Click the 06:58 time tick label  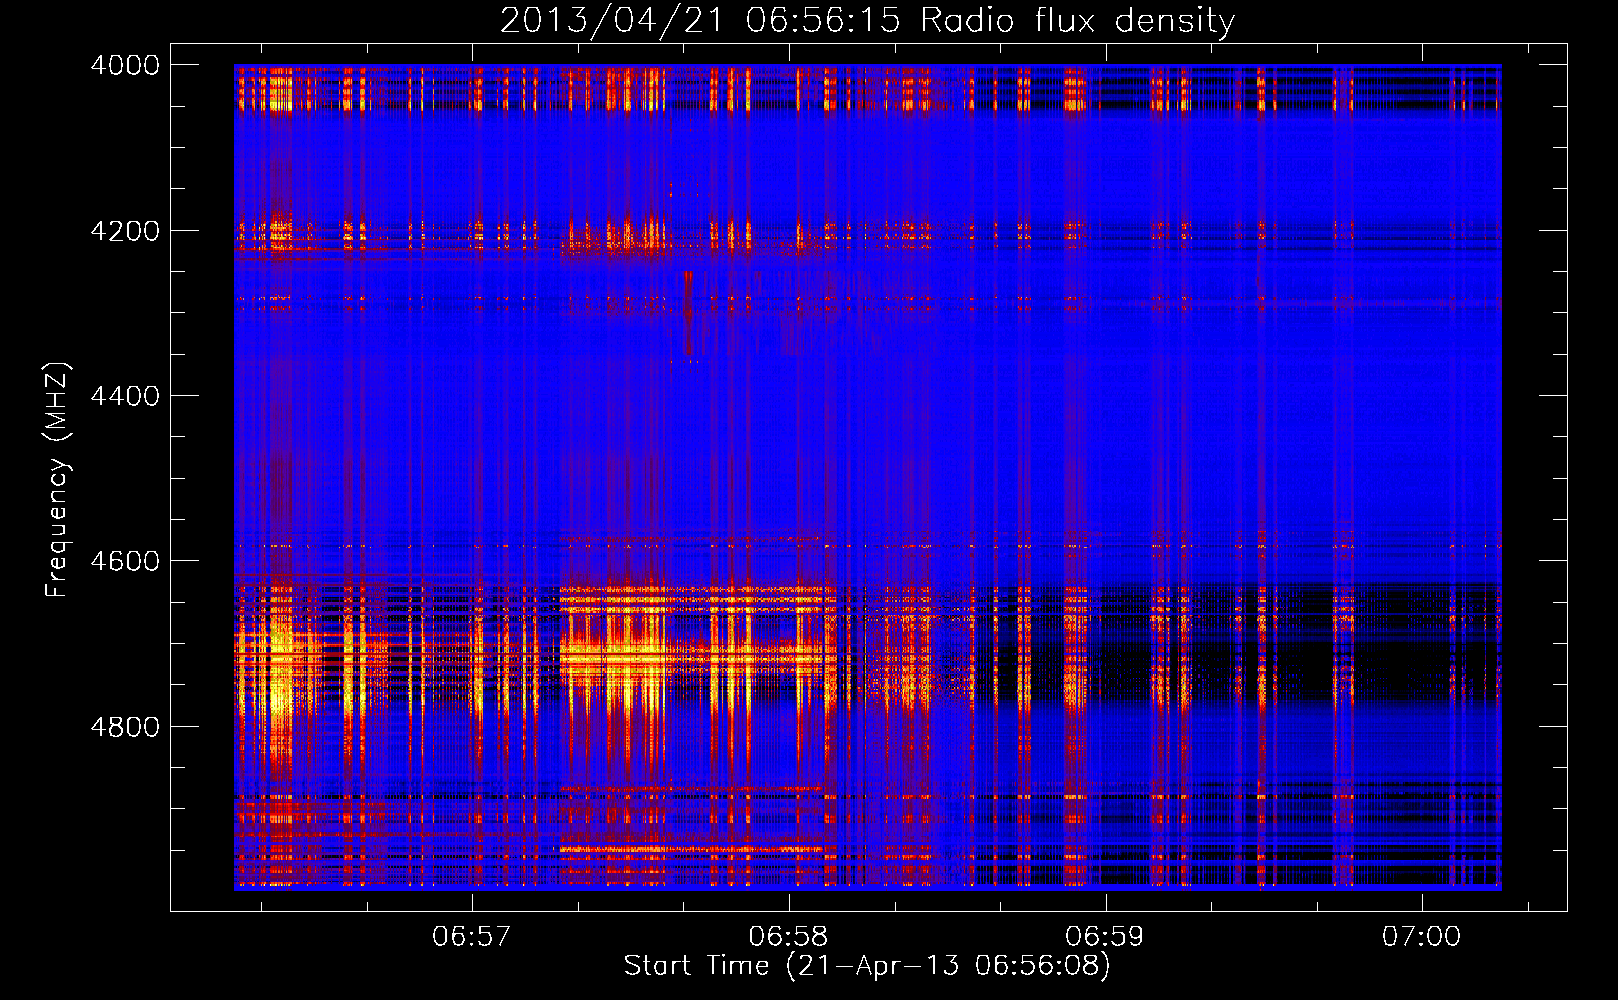point(788,937)
